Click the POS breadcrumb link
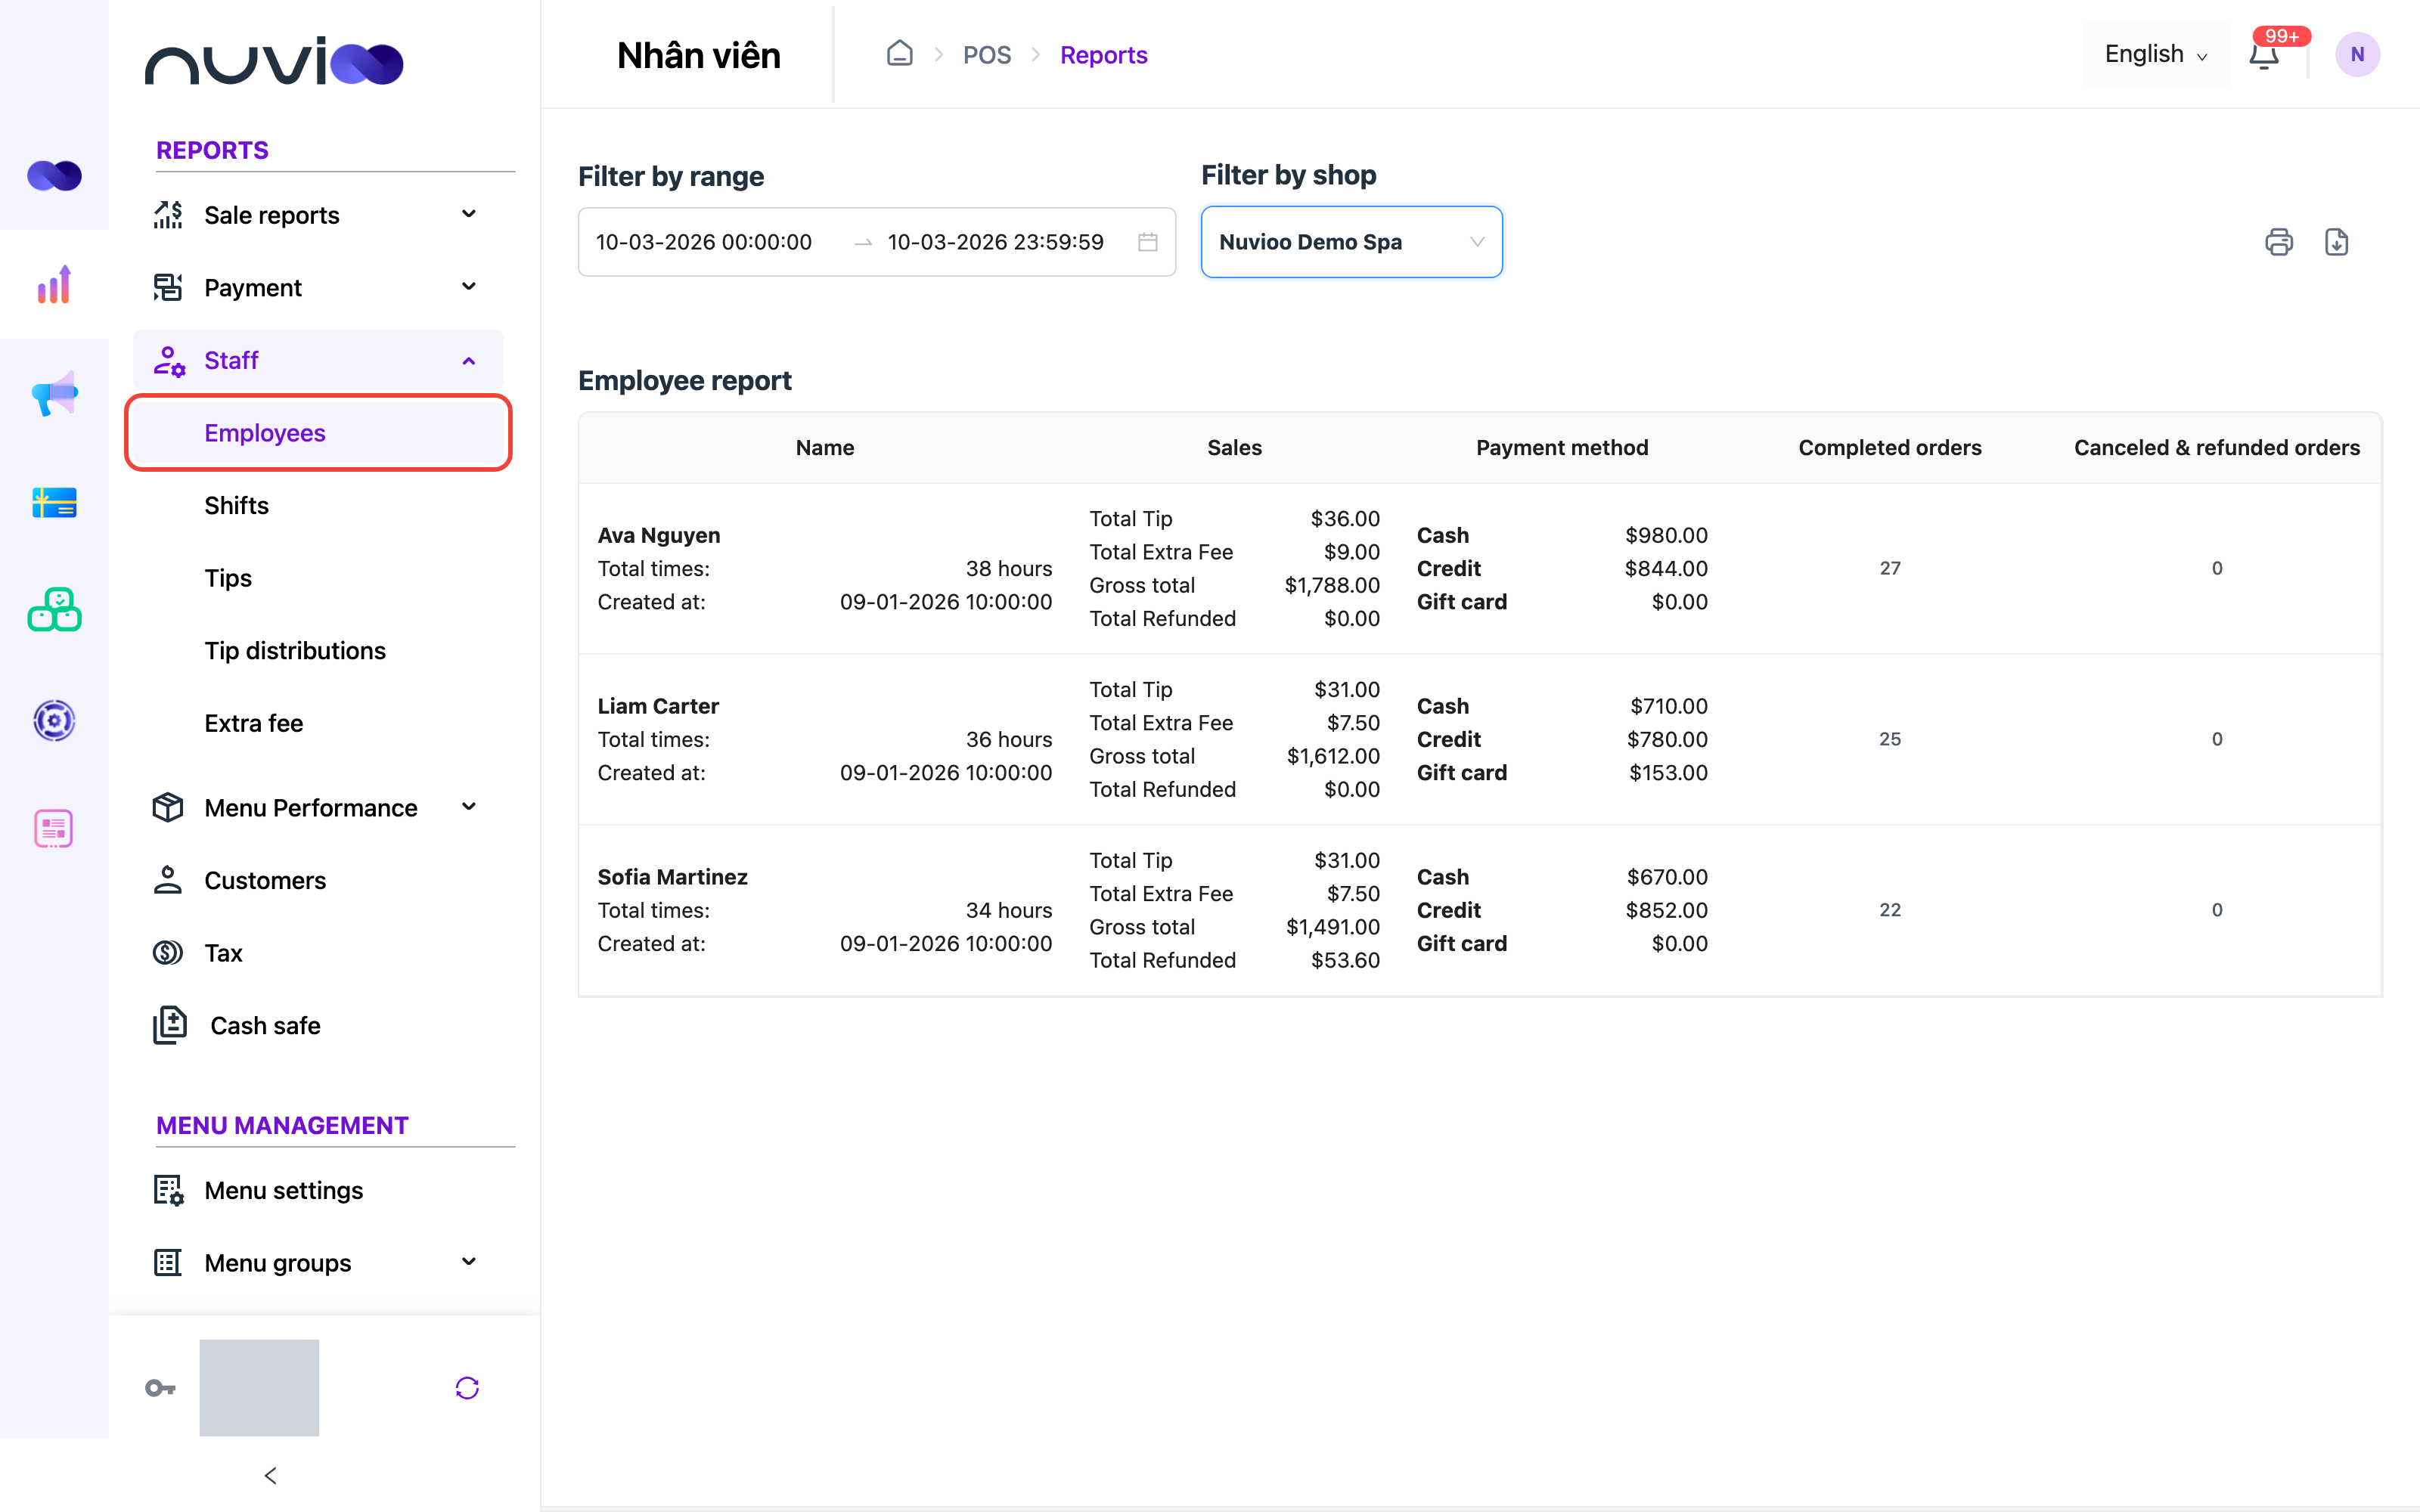2420x1512 pixels. tap(986, 55)
